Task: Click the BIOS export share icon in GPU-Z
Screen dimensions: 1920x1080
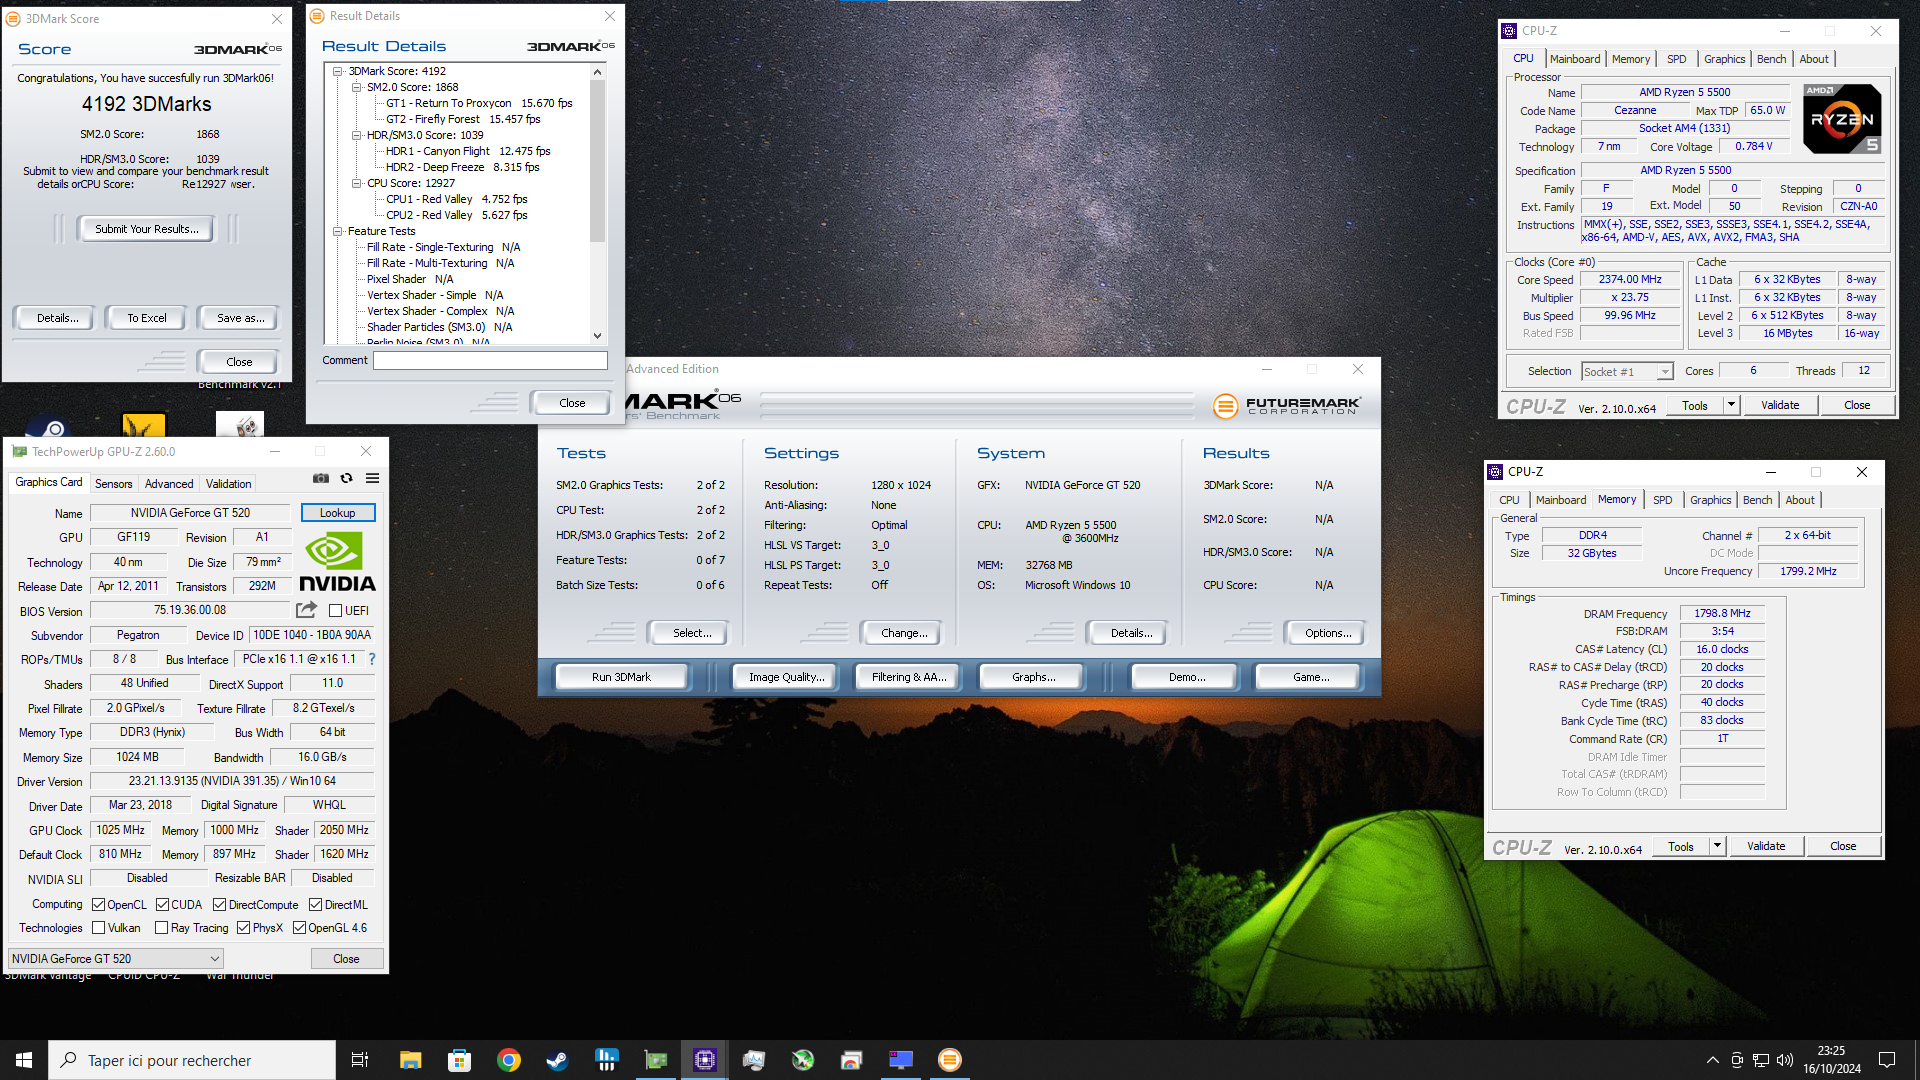Action: coord(306,610)
